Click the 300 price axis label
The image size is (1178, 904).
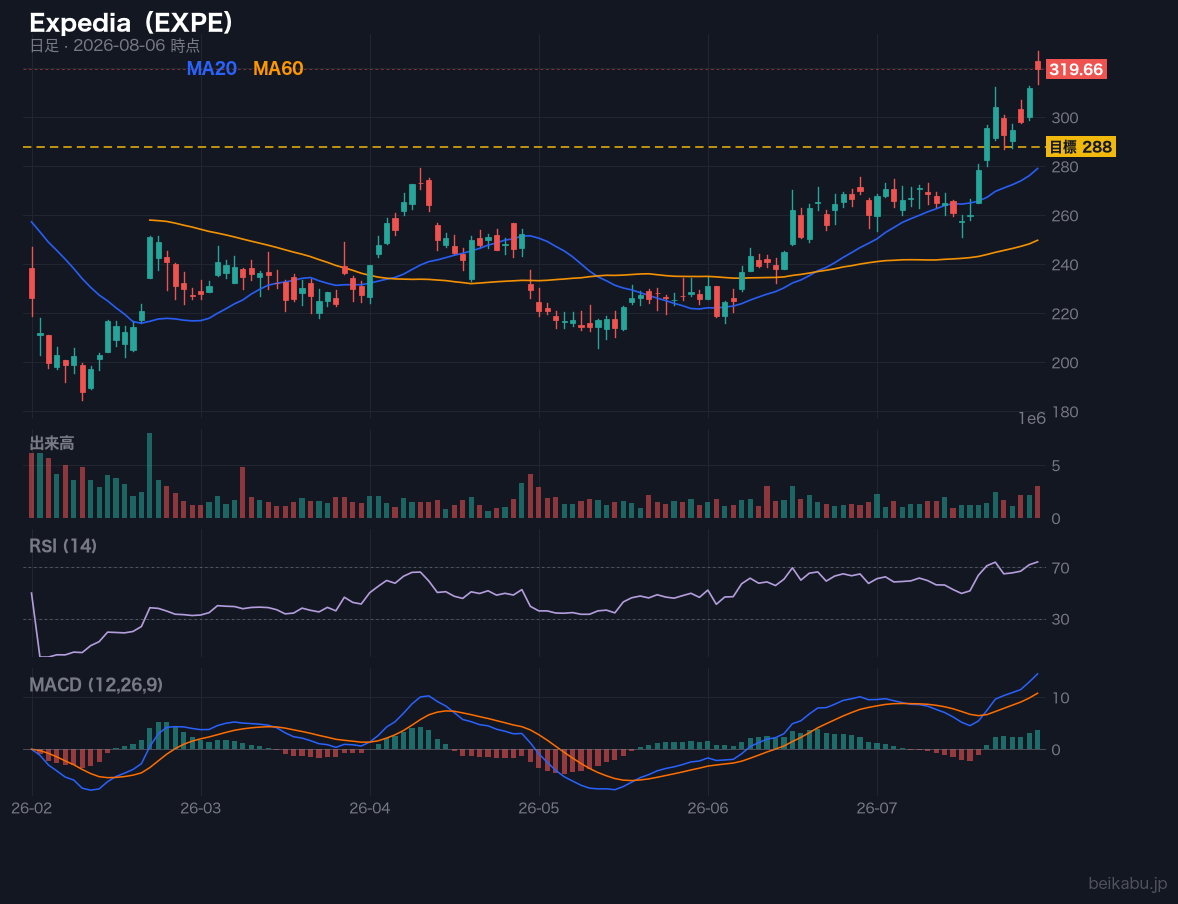coord(1065,118)
